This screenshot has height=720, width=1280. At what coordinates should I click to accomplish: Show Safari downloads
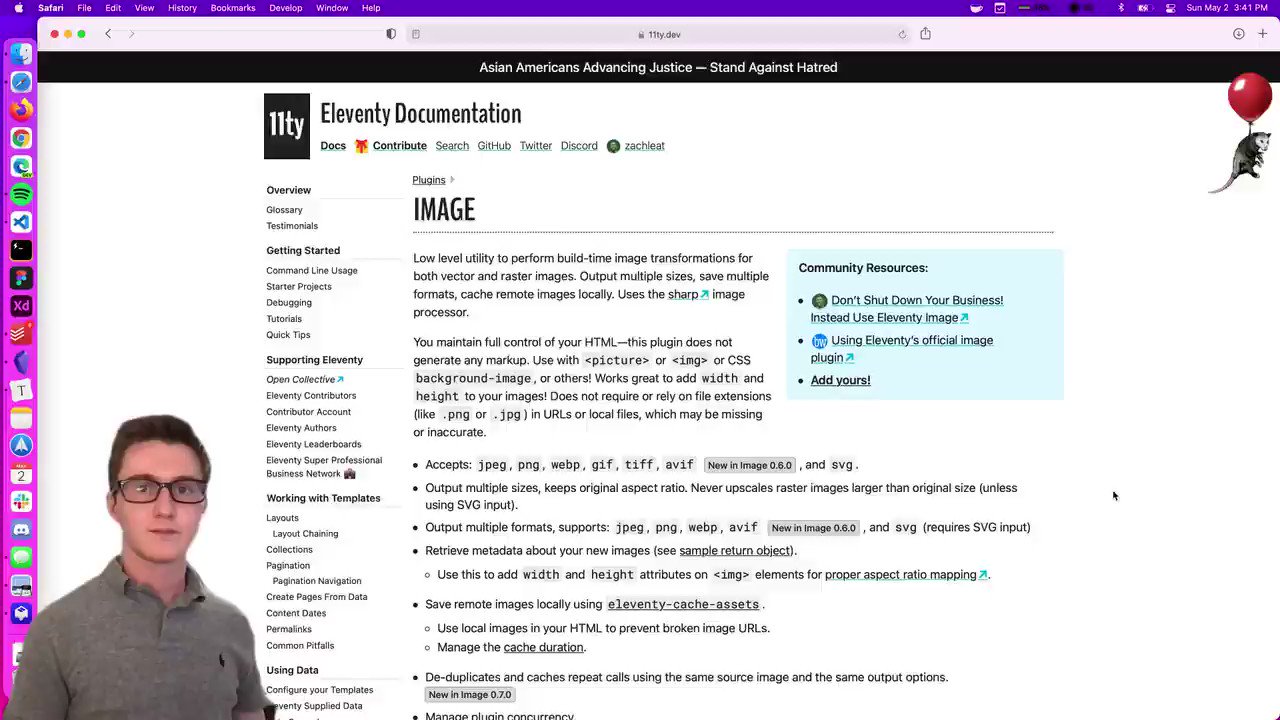coord(1238,34)
